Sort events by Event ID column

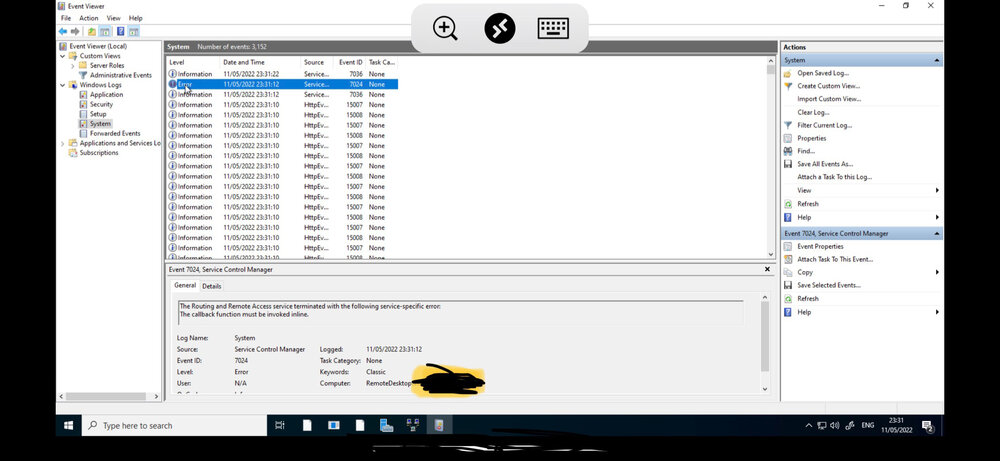click(349, 62)
